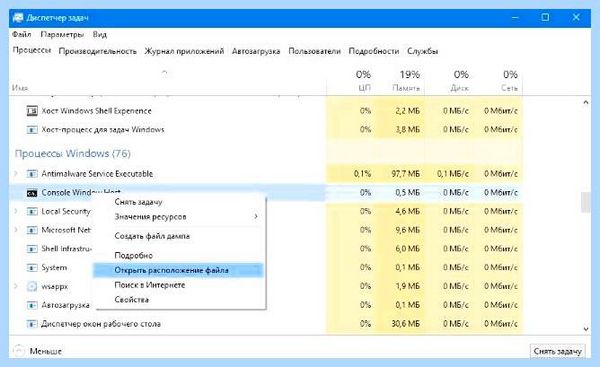
Task: Click the Хост Windows Shell Experience icon
Action: [32, 111]
